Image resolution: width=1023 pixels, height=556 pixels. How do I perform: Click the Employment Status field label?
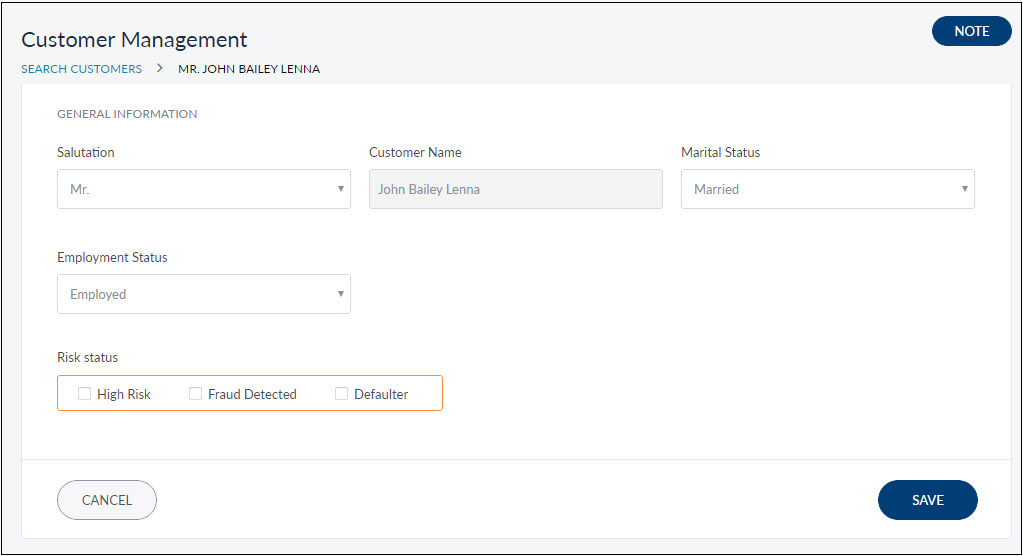112,257
